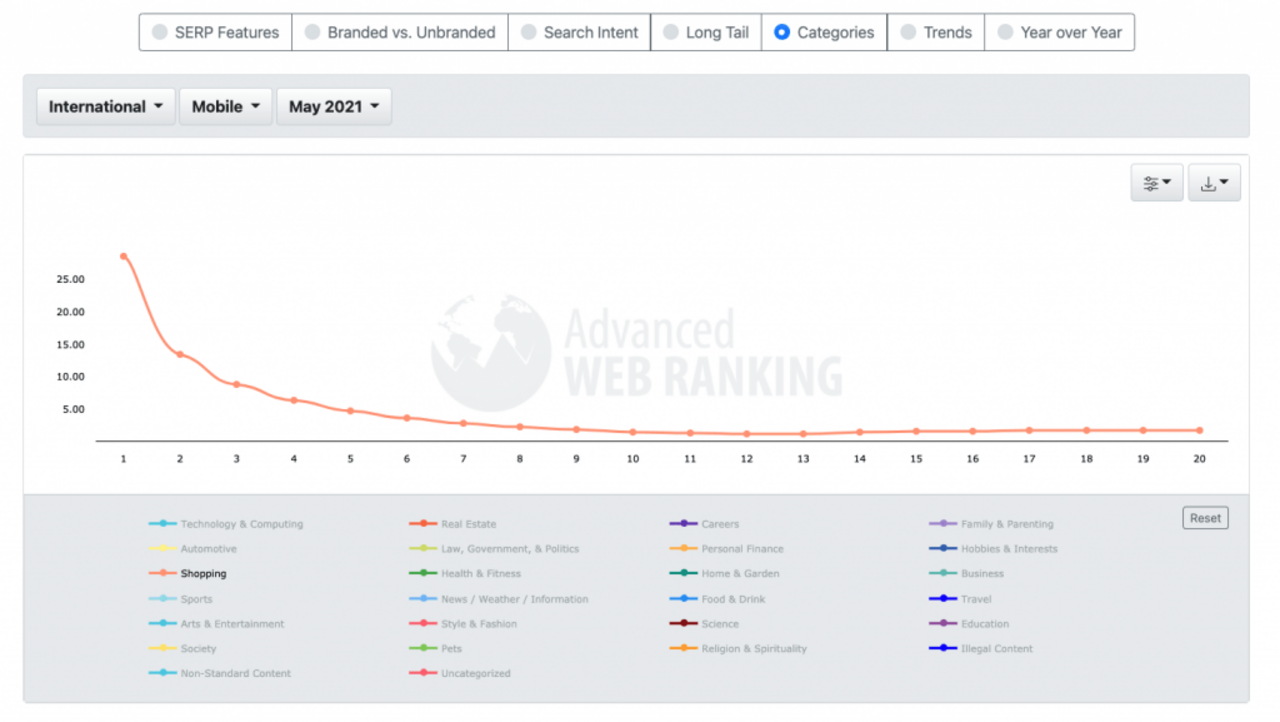This screenshot has height=722, width=1280.
Task: Open the Mobile device dropdown
Action: (x=226, y=107)
